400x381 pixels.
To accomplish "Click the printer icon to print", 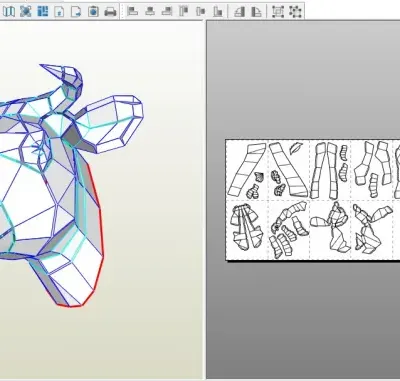I will [x=110, y=12].
